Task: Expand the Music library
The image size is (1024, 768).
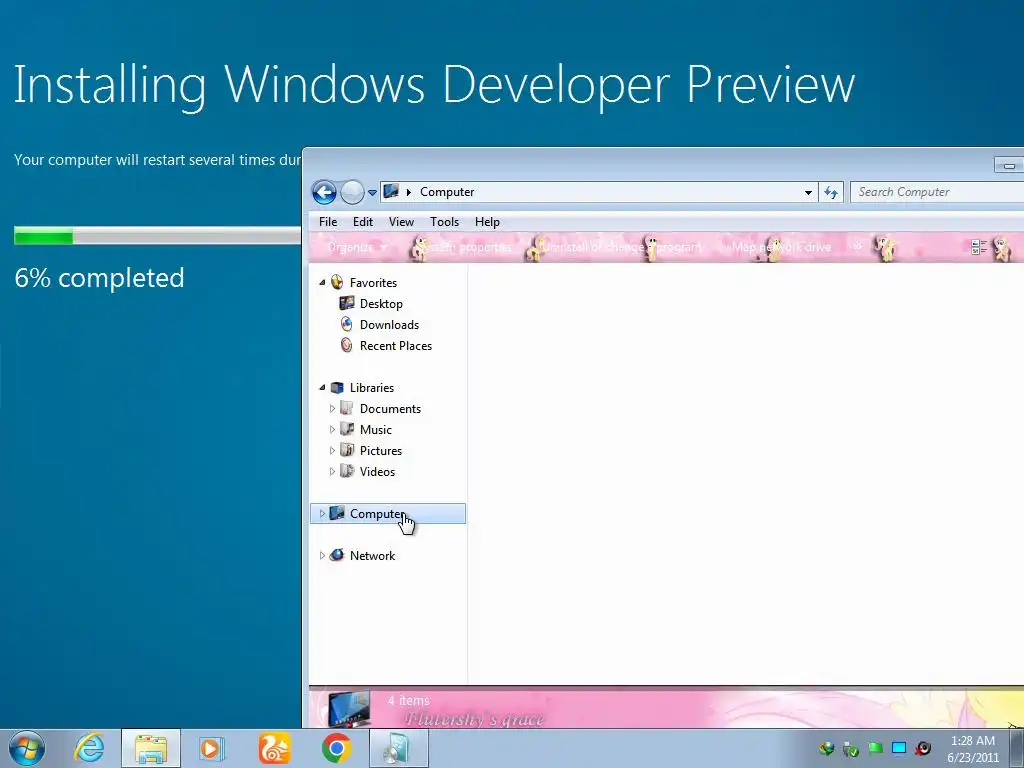Action: click(x=332, y=430)
